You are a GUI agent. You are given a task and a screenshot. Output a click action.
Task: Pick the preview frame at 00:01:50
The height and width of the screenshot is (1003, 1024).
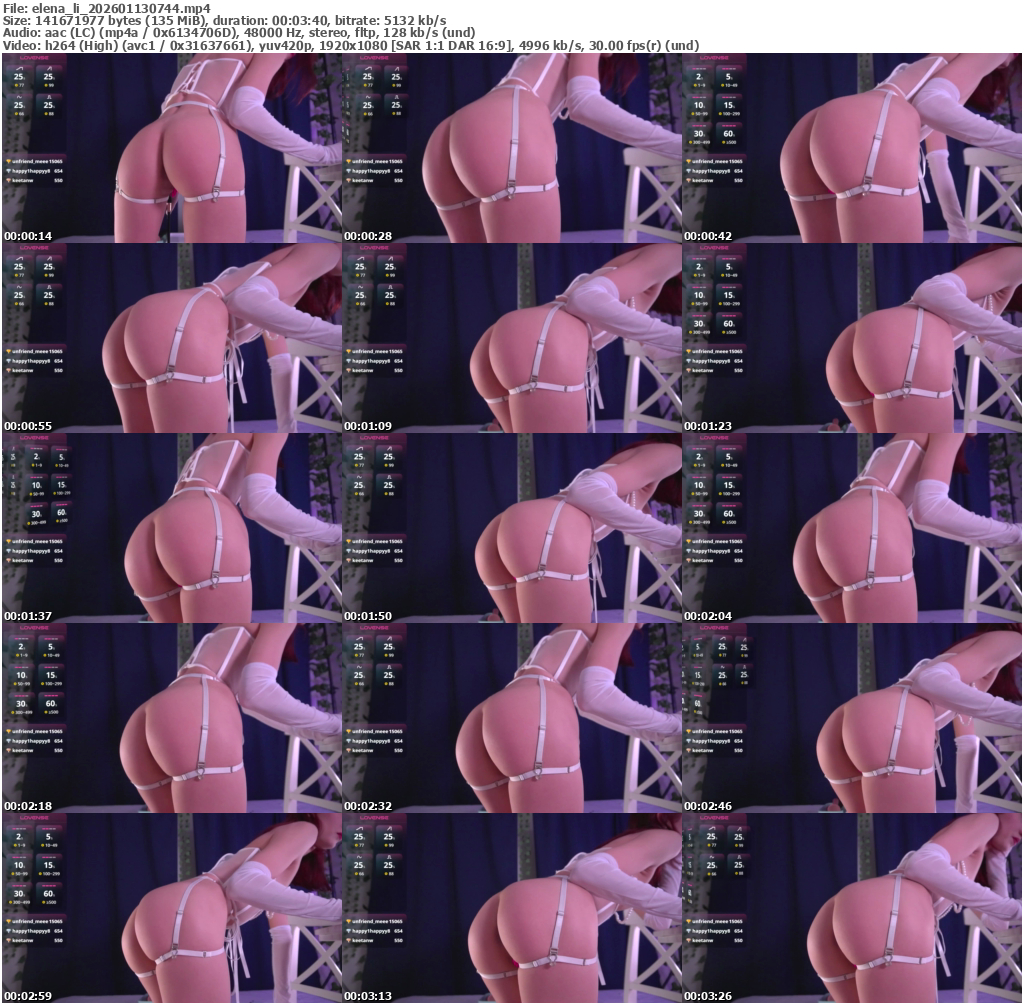pos(512,528)
